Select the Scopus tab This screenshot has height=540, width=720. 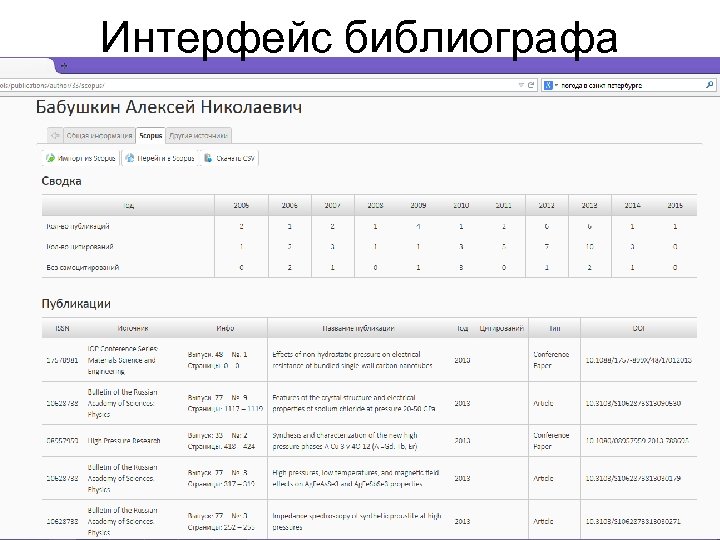(151, 135)
